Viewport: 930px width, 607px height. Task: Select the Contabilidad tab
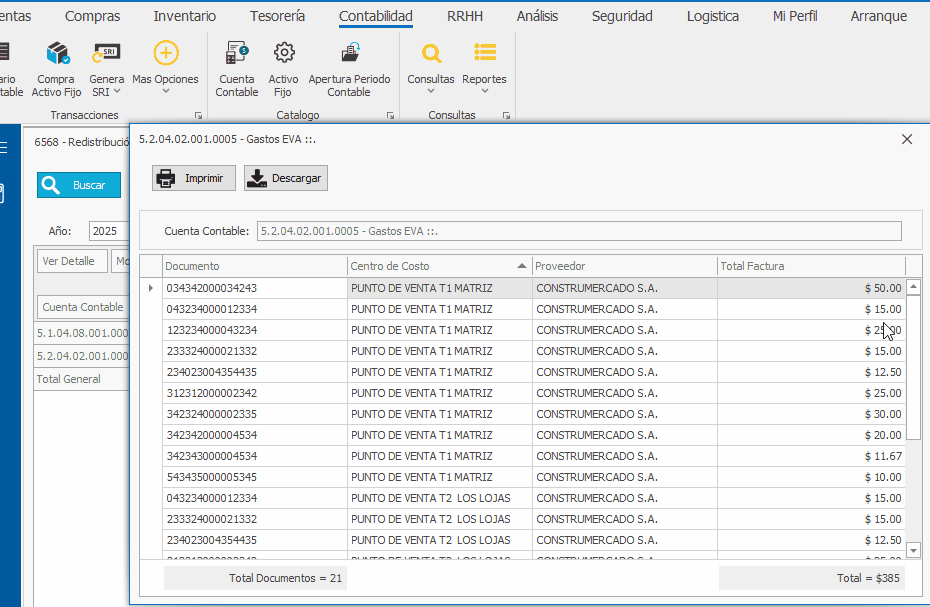click(375, 16)
